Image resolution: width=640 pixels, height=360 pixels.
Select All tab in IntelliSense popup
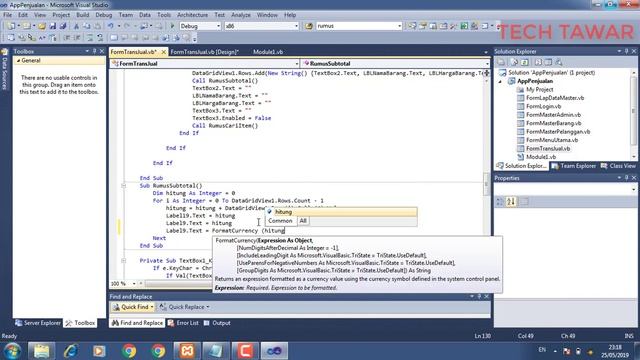[303, 221]
